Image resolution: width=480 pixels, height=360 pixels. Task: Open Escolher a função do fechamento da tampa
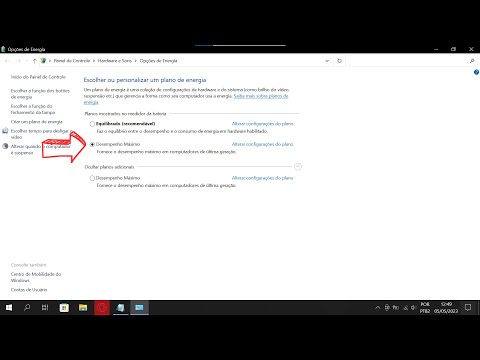33,109
